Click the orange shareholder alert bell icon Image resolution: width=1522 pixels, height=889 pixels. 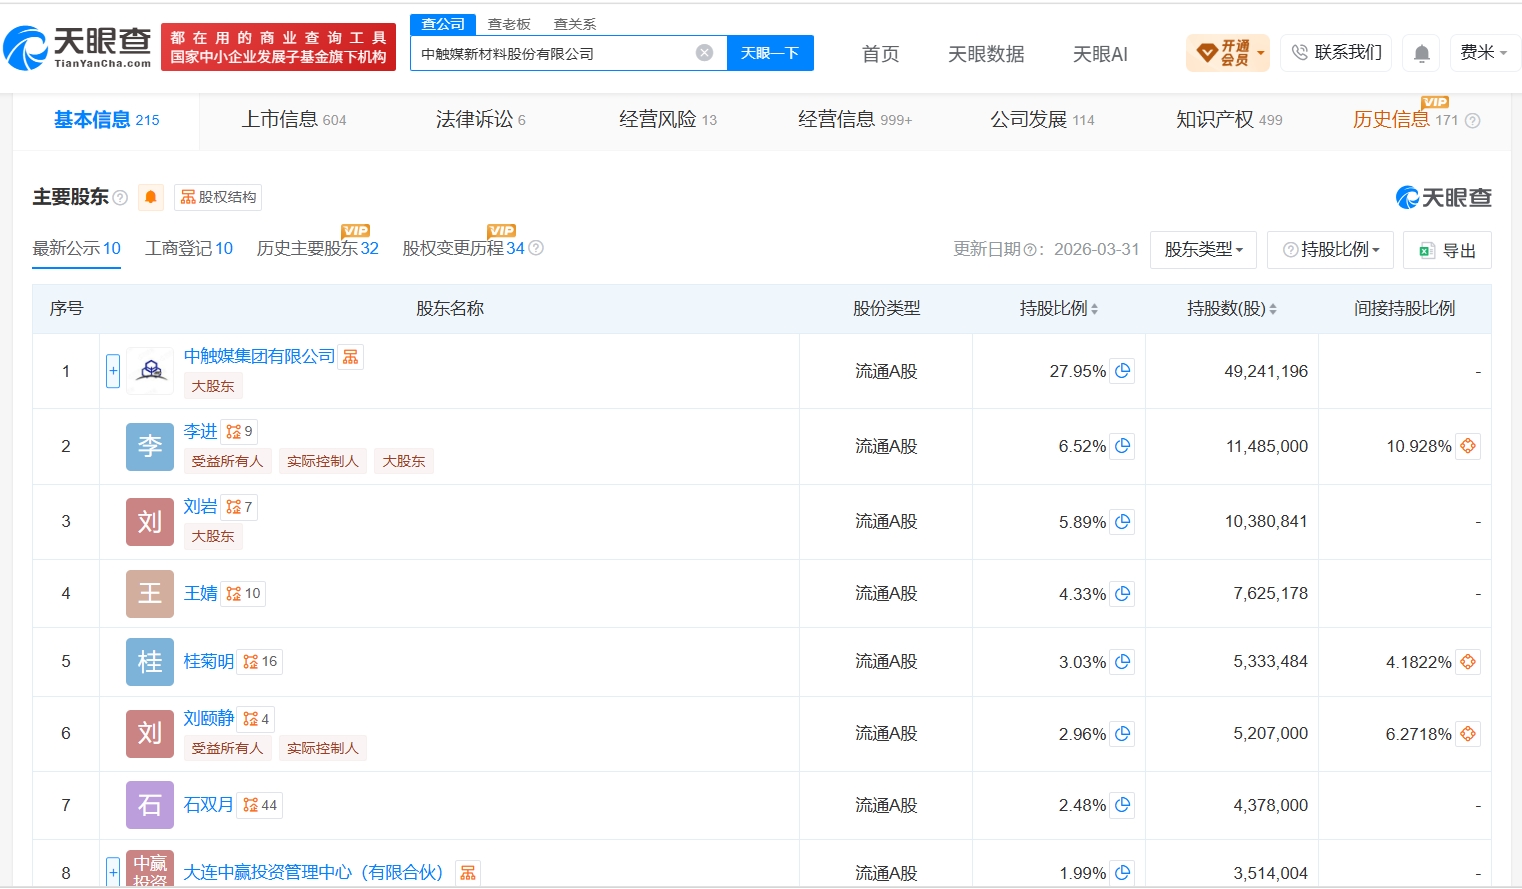(x=150, y=197)
